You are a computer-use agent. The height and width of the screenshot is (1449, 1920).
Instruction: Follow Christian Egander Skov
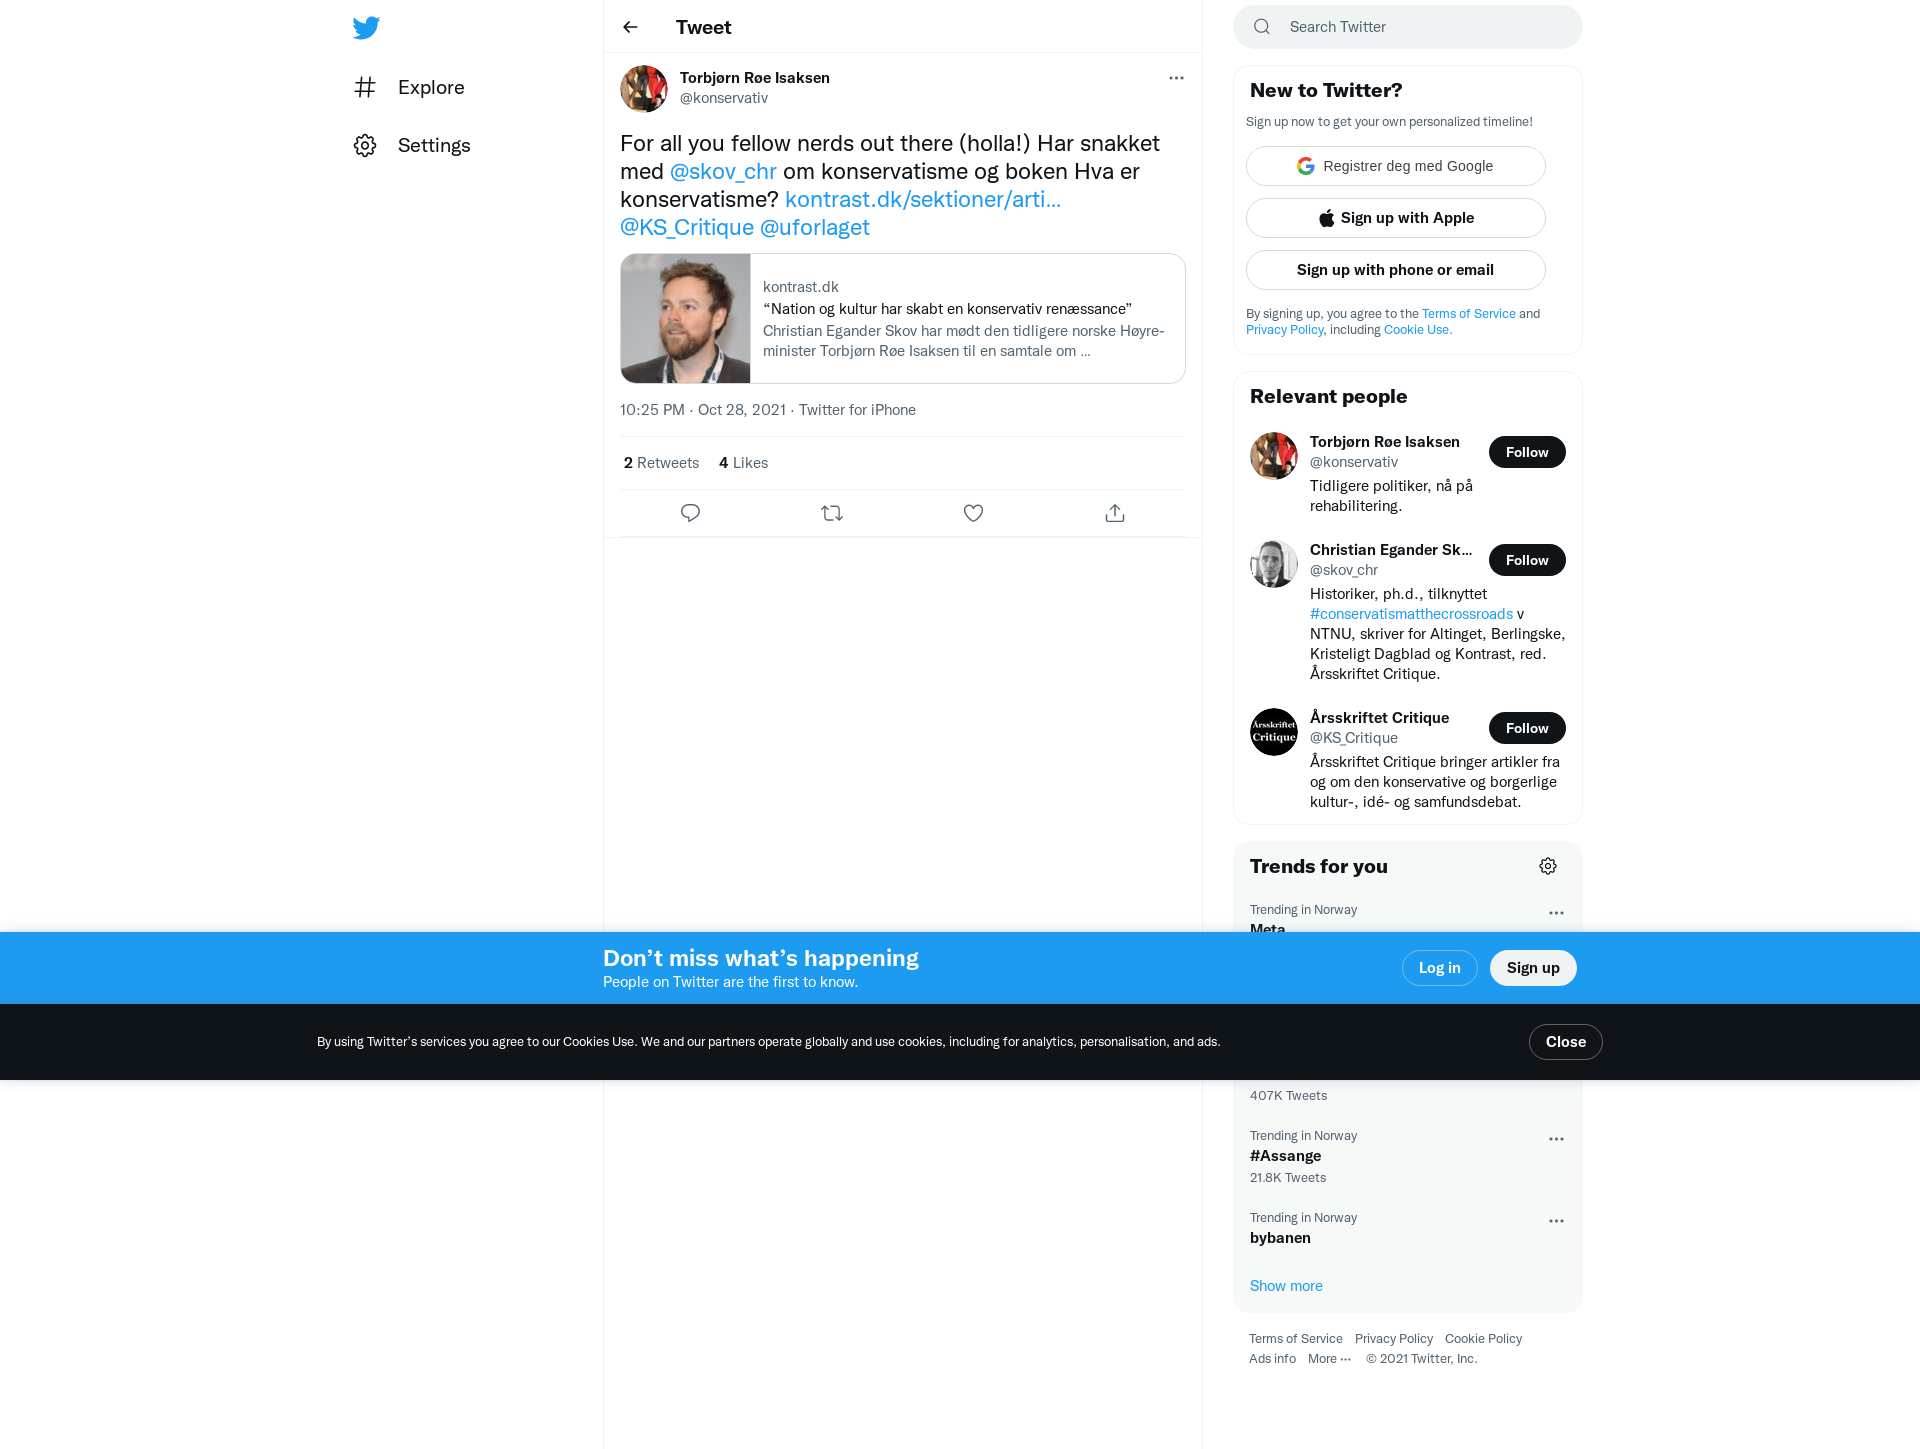click(1527, 560)
